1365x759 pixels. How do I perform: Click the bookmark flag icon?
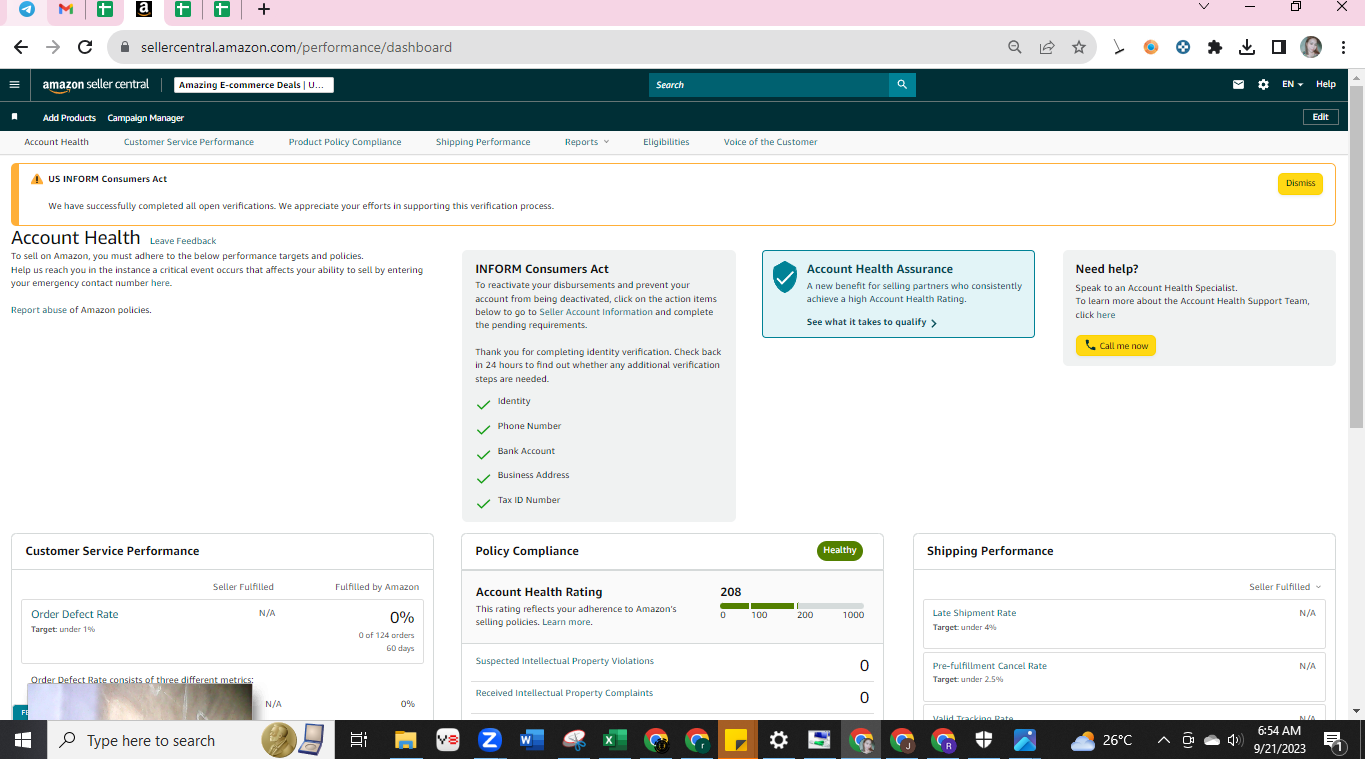(15, 117)
